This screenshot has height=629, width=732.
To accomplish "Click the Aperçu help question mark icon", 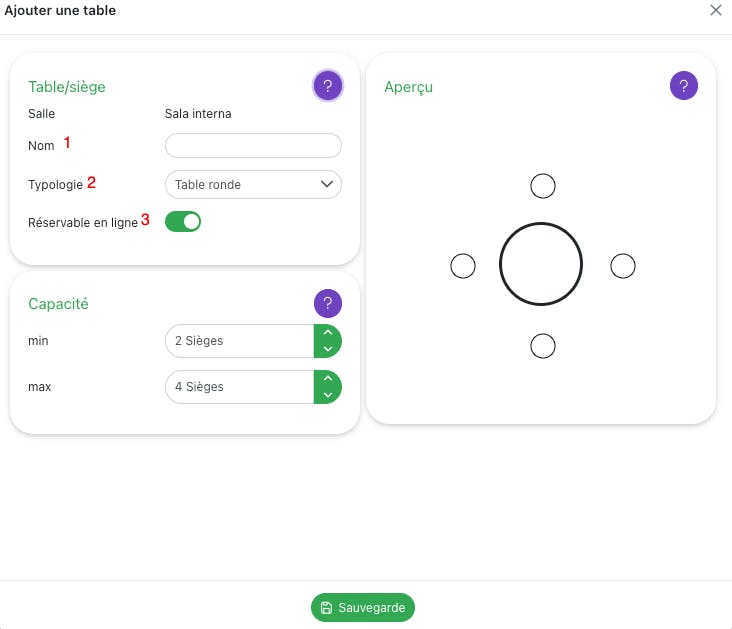I will [x=684, y=86].
